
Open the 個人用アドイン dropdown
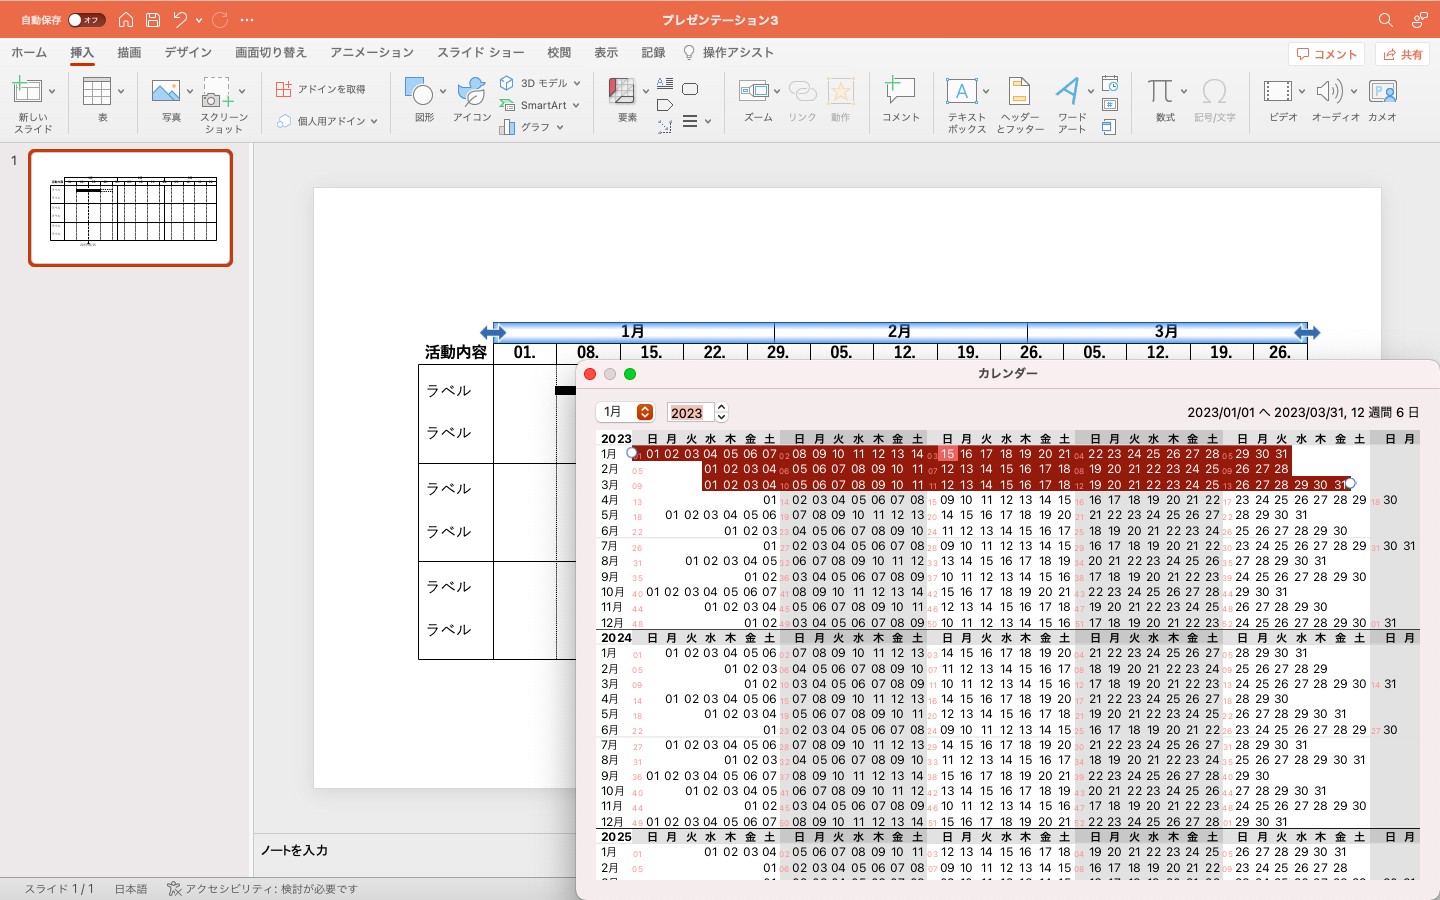pos(327,121)
